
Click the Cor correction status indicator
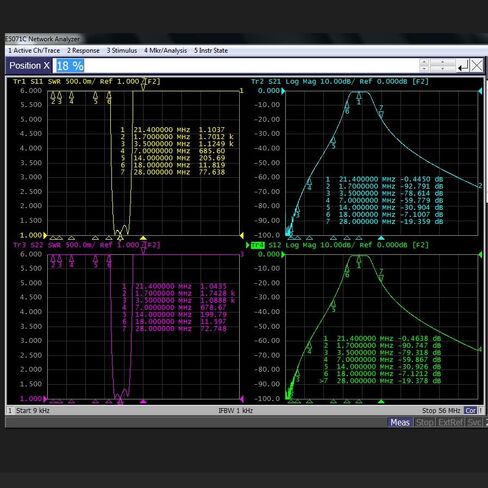coord(470,411)
